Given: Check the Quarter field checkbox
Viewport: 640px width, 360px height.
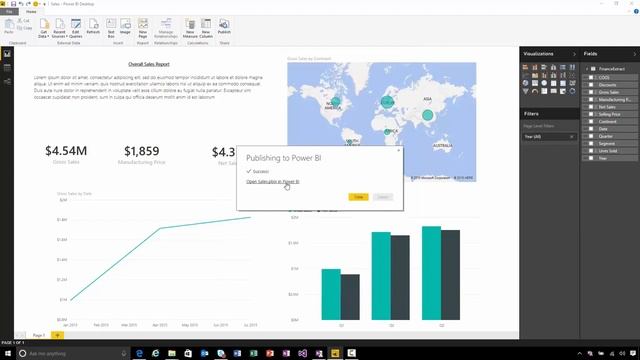Looking at the screenshot, I should (x=591, y=136).
